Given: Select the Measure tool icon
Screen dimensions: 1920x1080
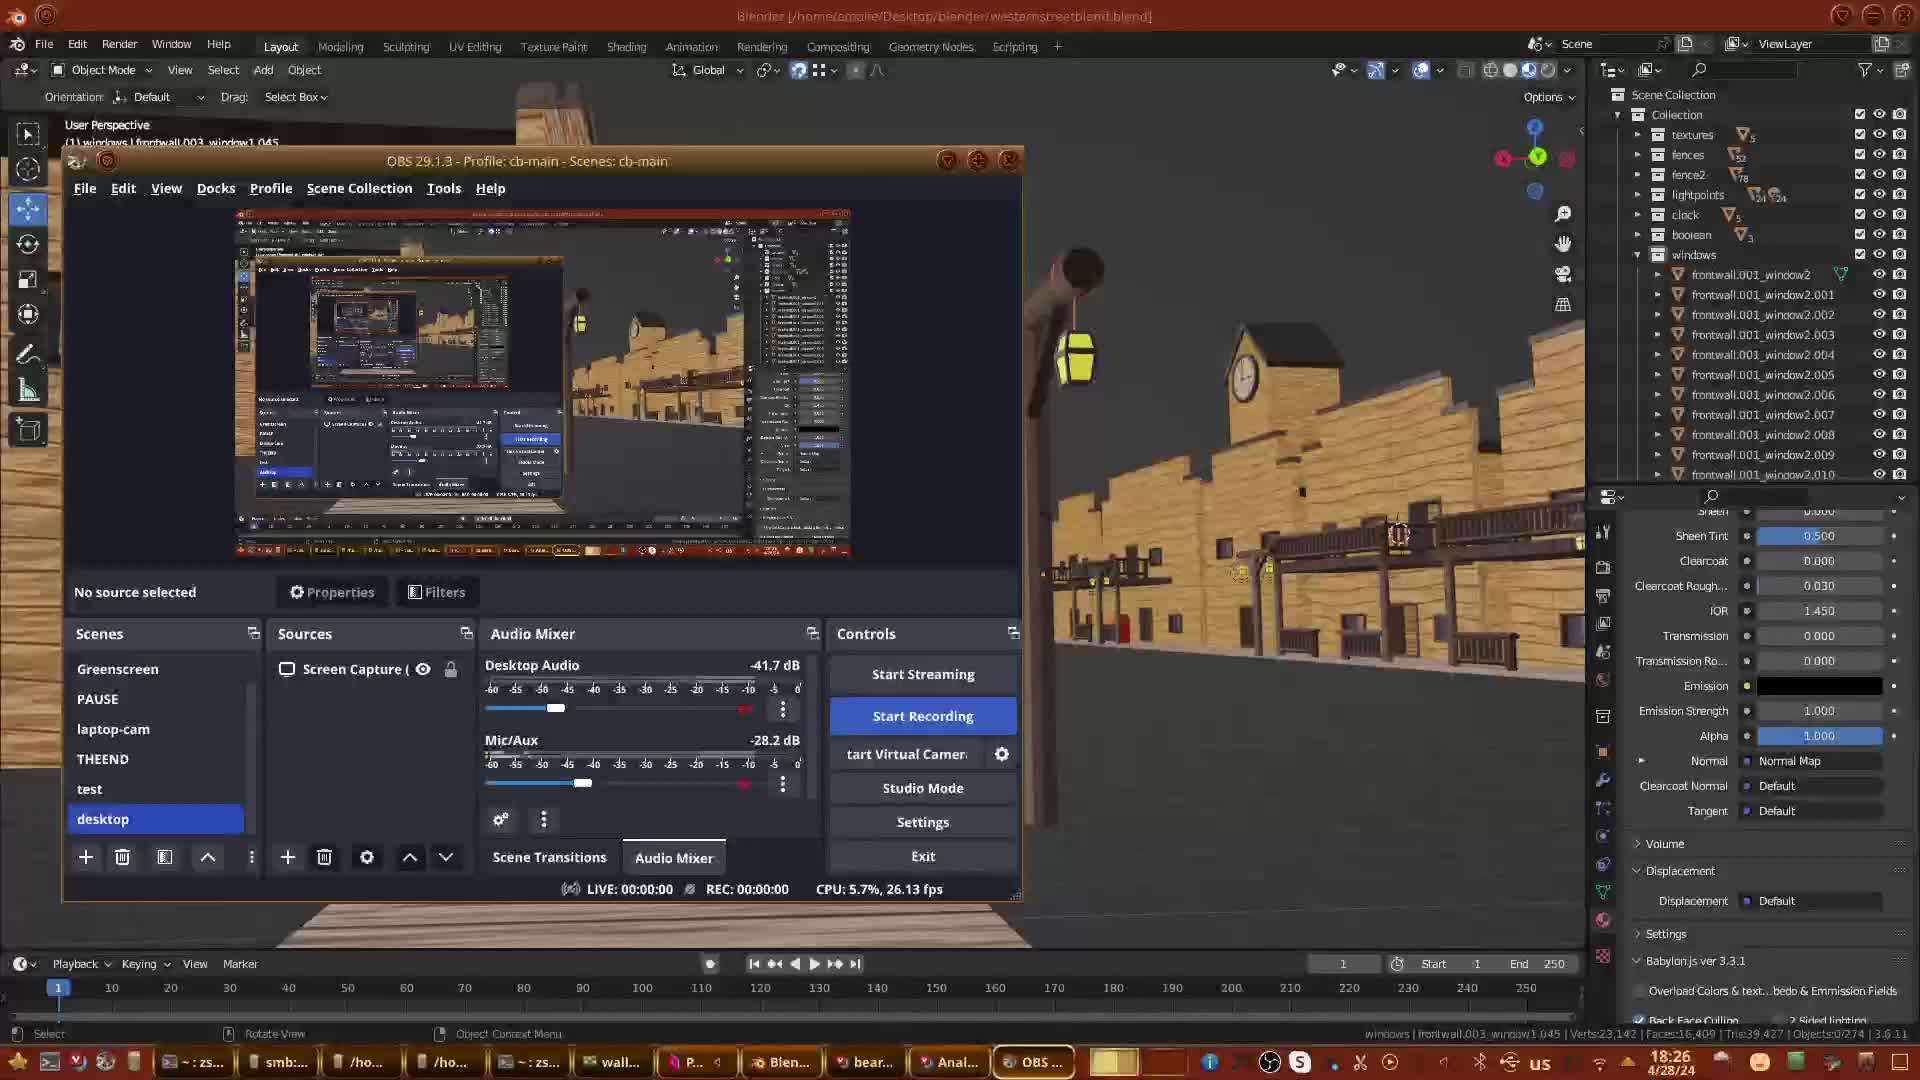Looking at the screenshot, I should (x=28, y=391).
